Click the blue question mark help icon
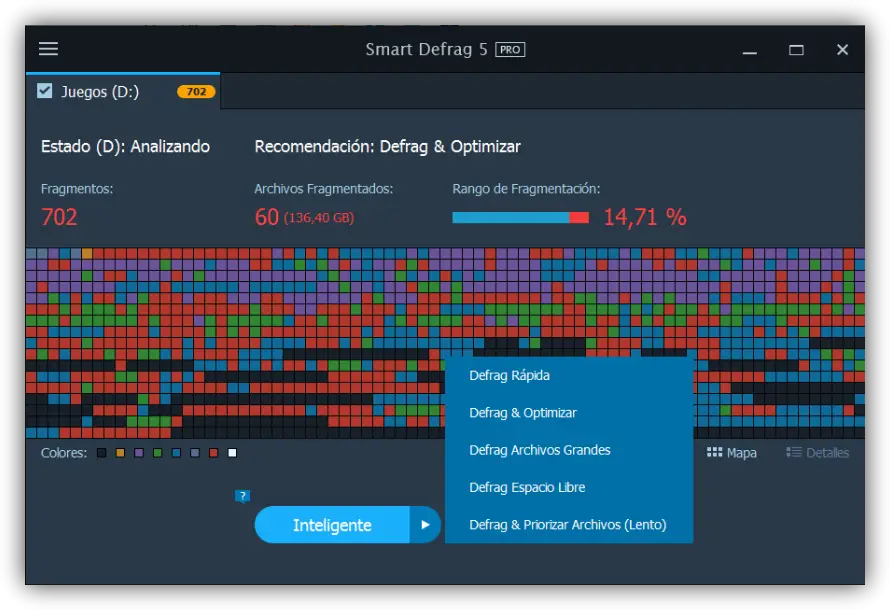This screenshot has width=890, height=610. pyautogui.click(x=242, y=497)
